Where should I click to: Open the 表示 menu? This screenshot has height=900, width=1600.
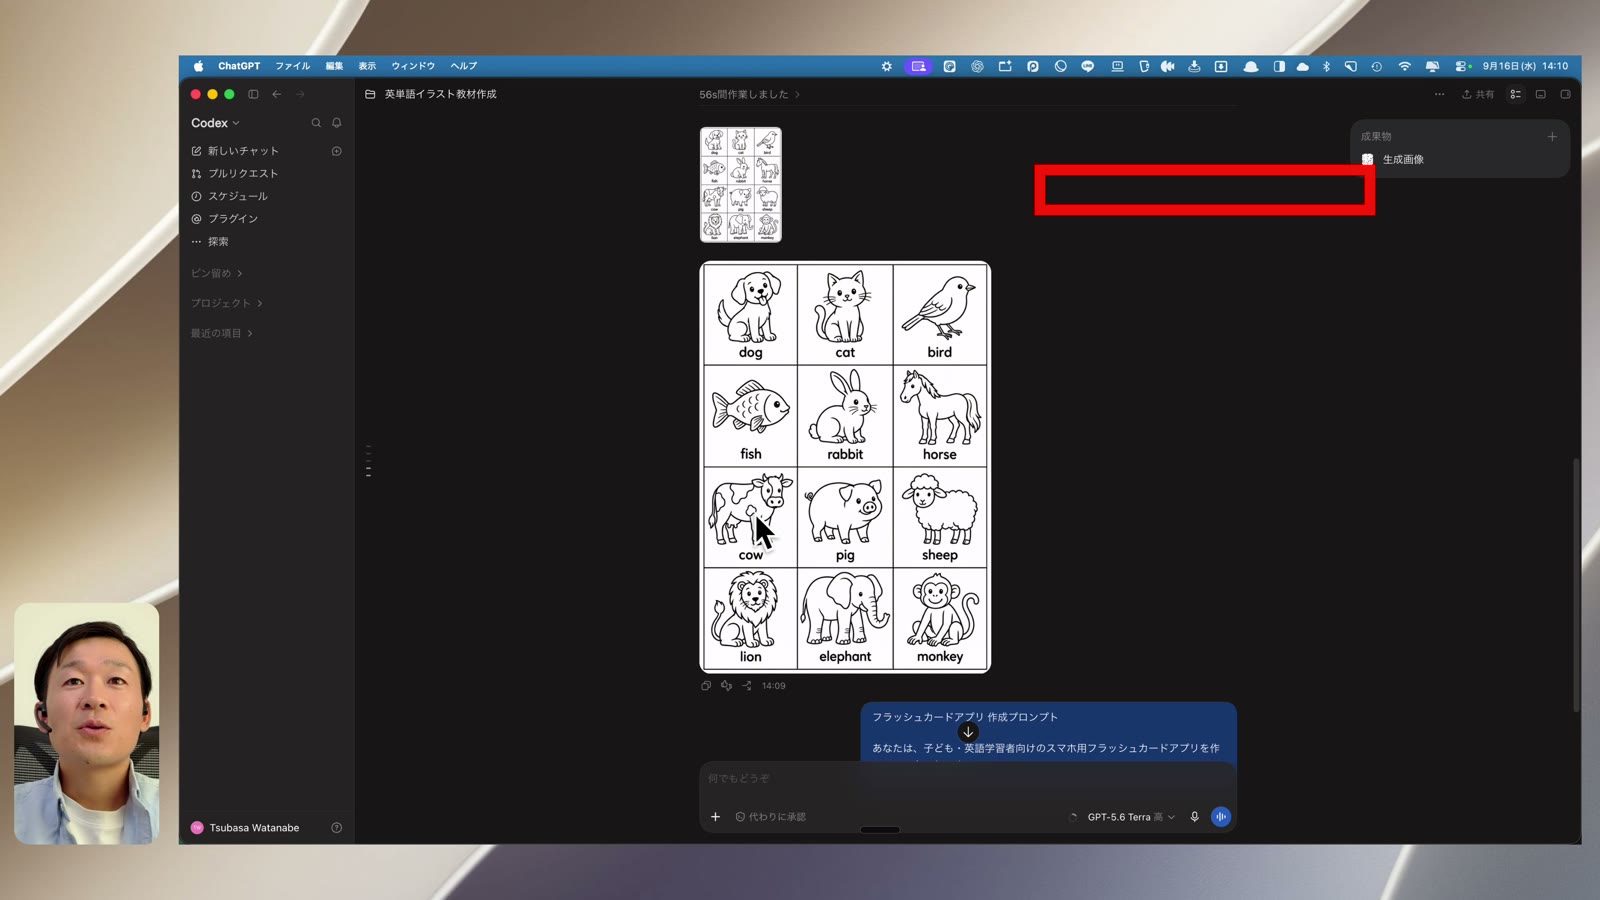point(367,66)
